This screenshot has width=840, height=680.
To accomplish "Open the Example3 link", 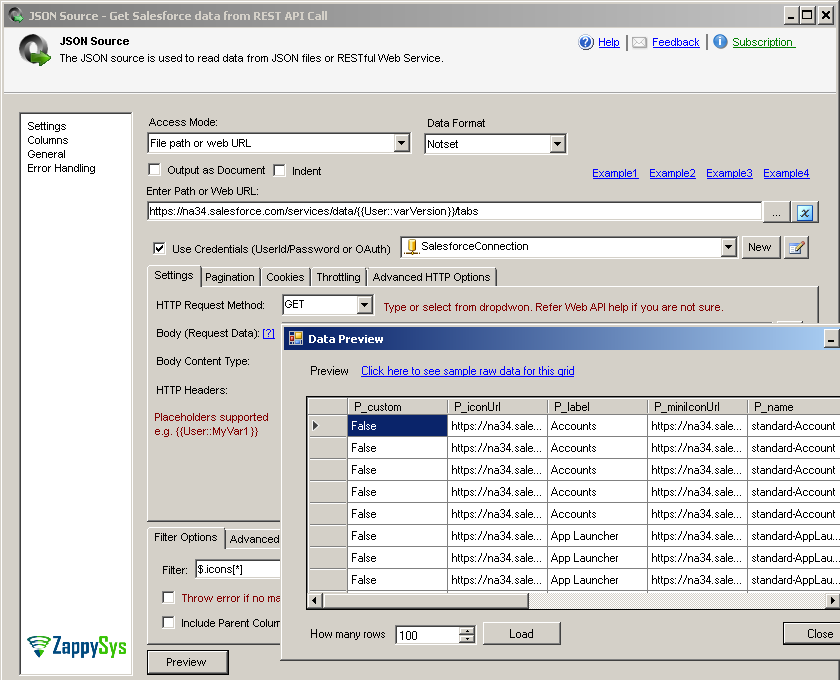I will tap(729, 173).
